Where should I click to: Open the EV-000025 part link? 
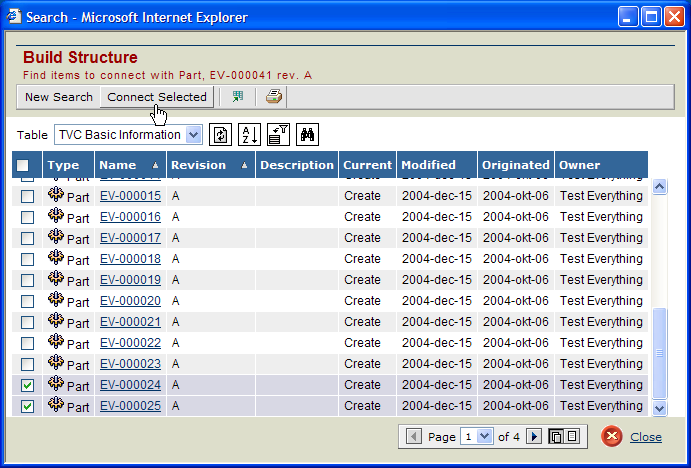(130, 406)
